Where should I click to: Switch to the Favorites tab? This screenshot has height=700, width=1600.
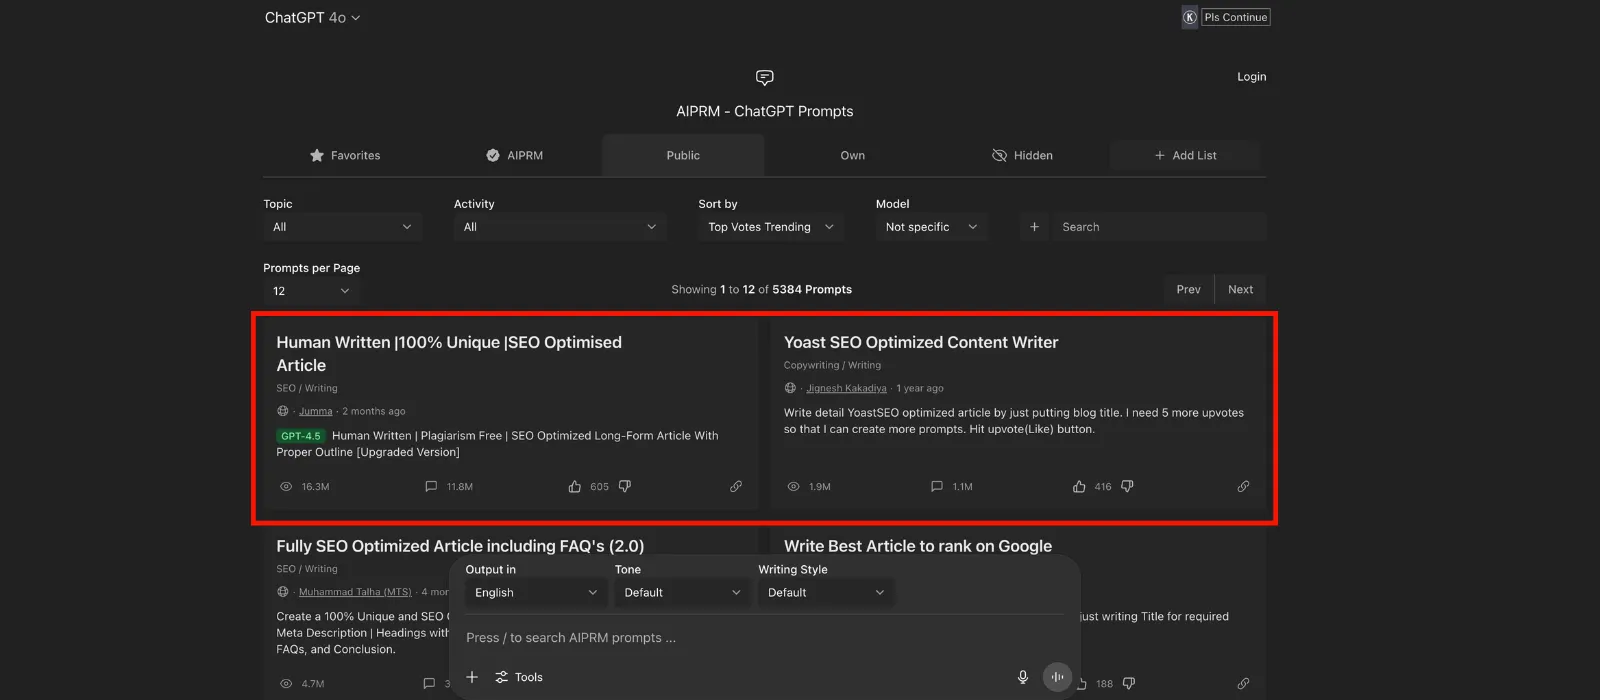point(345,155)
